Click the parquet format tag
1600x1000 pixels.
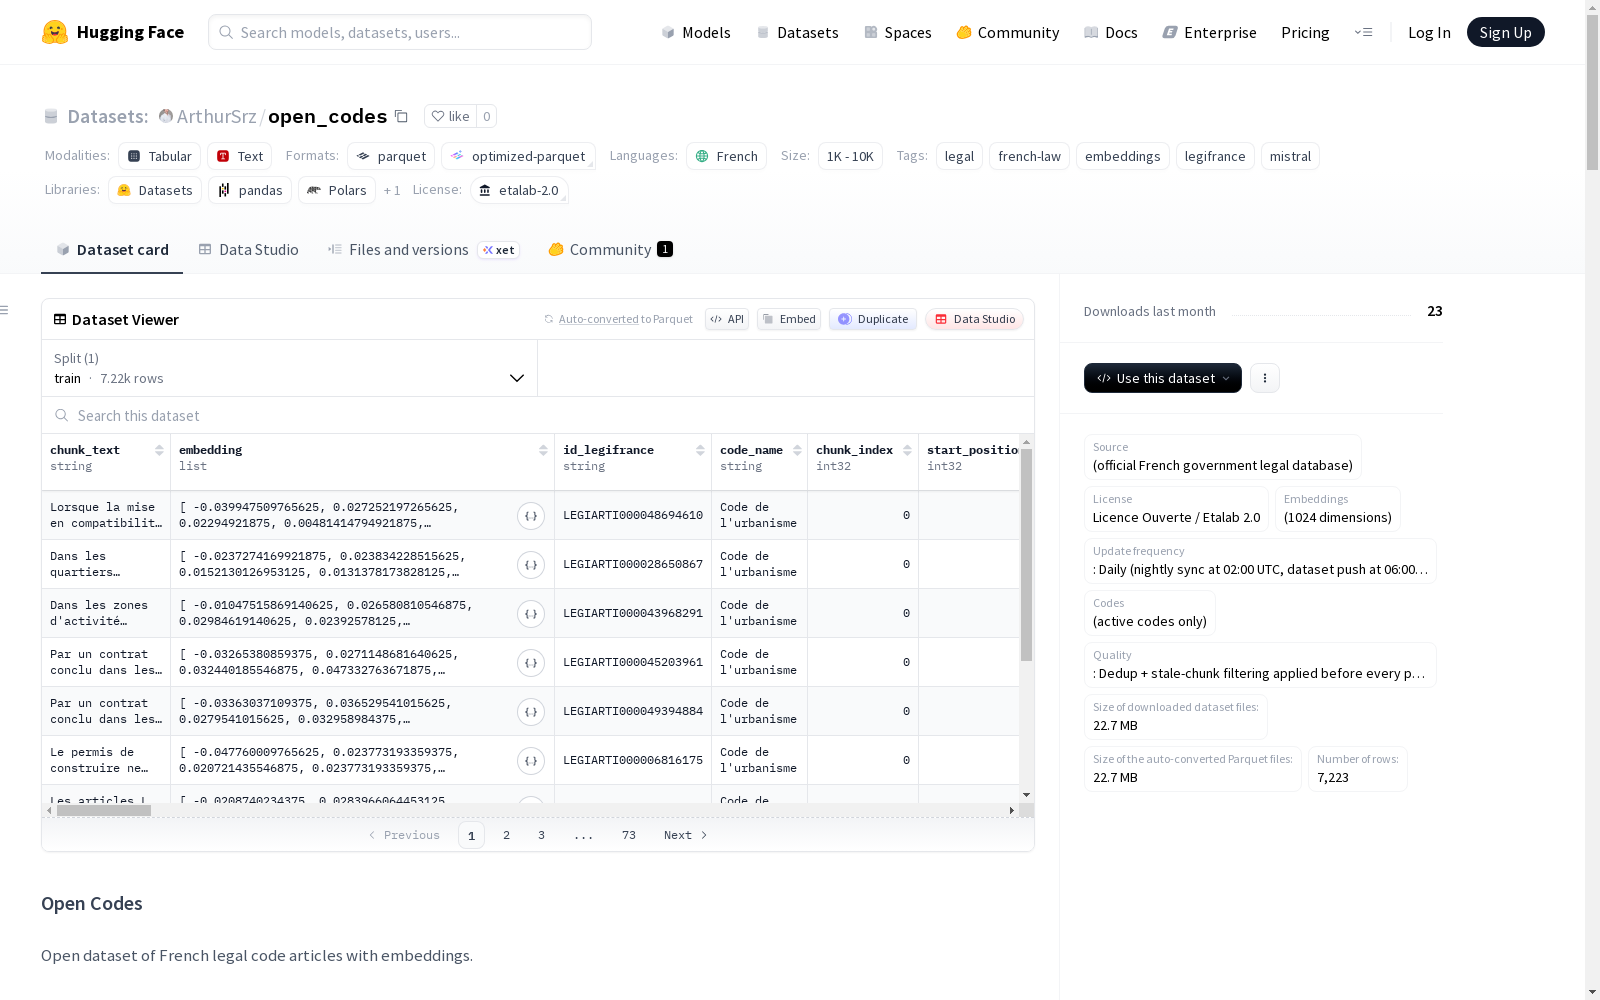pos(391,156)
